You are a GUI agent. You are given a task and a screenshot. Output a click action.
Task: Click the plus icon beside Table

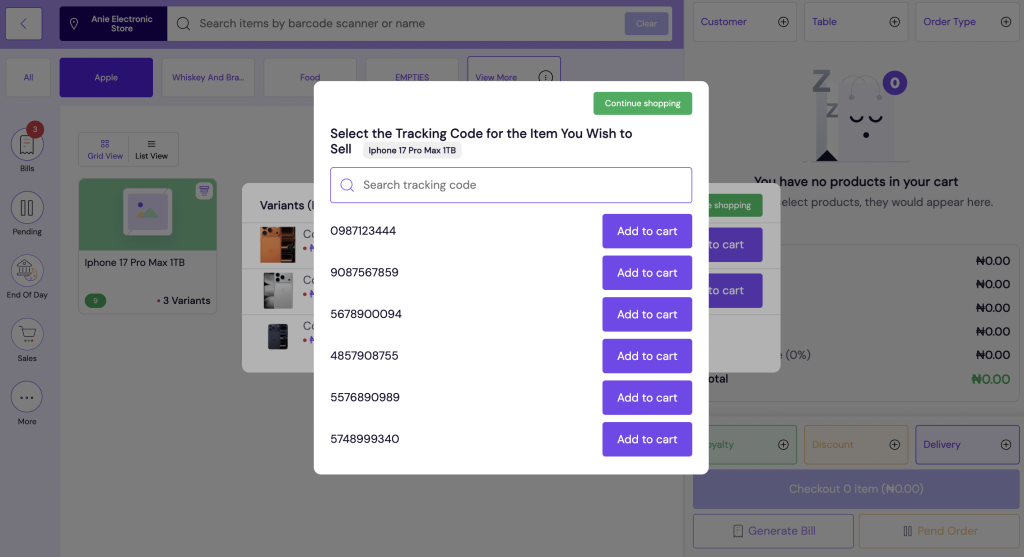(894, 22)
